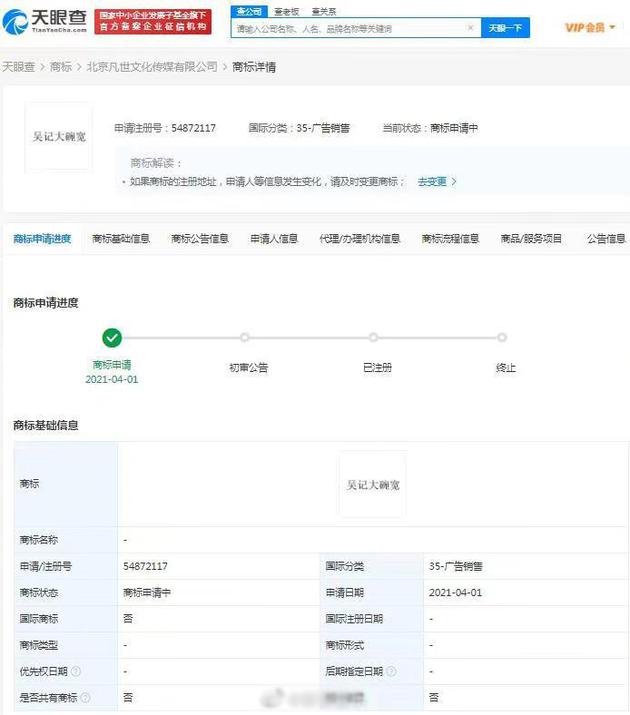The height and width of the screenshot is (715, 630).
Task: Click the 吴记大碗宽 trademark image in table
Action: coord(372,484)
